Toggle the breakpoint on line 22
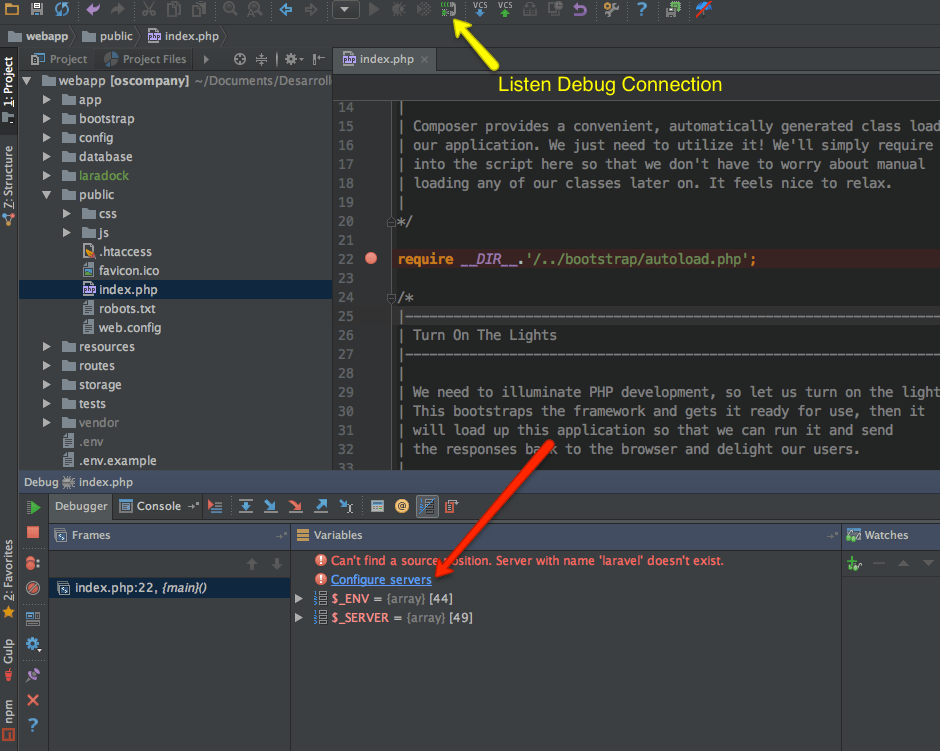The height and width of the screenshot is (751, 940). point(371,257)
